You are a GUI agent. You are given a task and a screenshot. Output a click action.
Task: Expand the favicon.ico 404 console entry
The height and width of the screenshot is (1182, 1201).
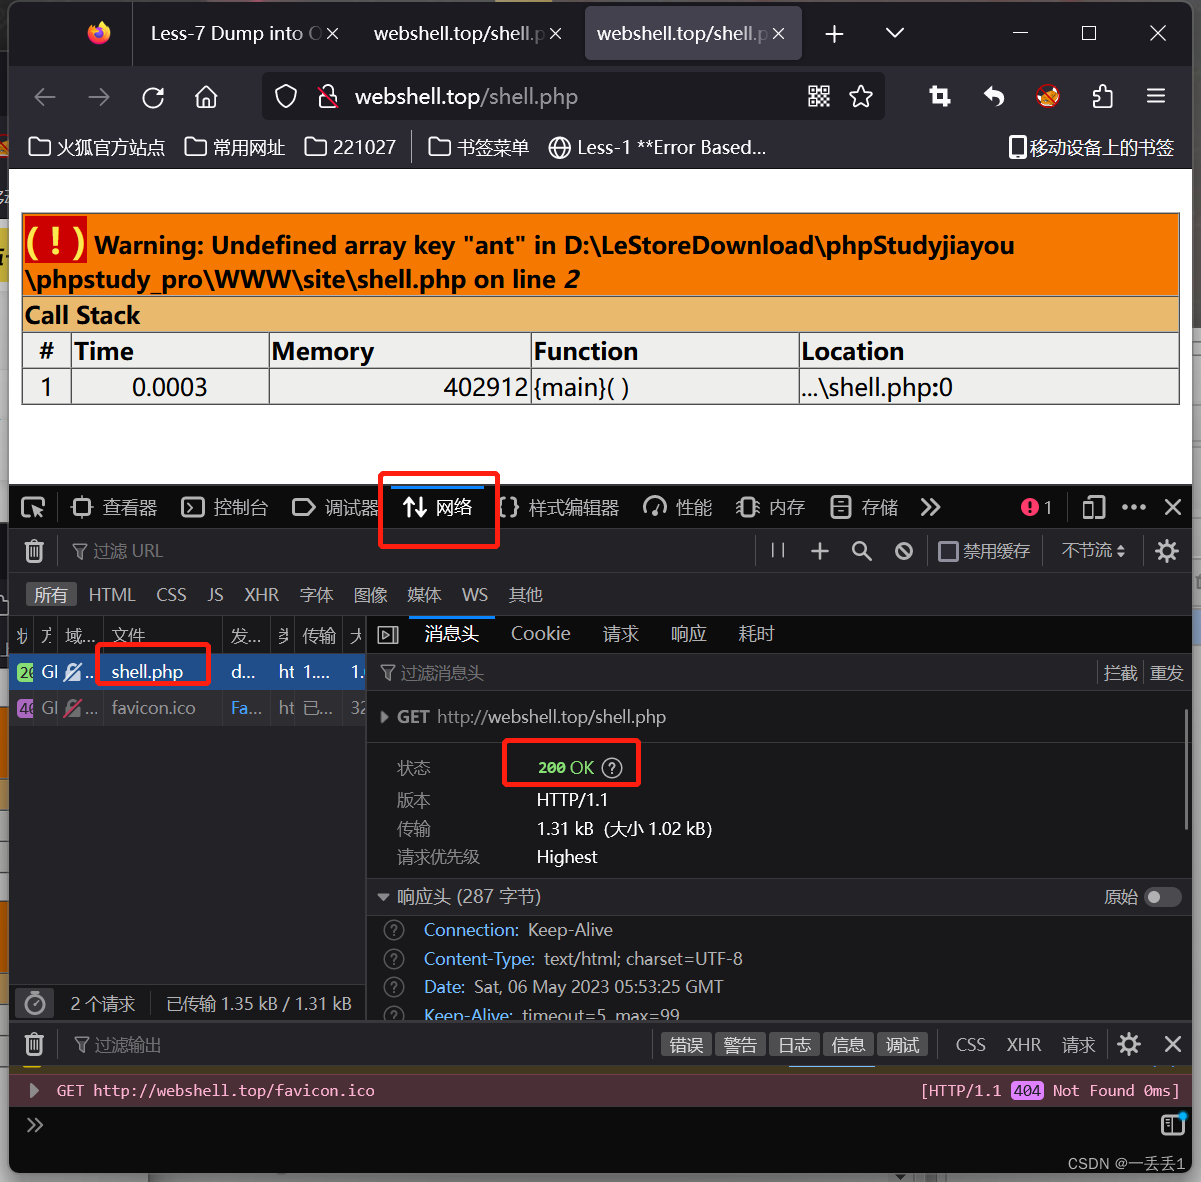tap(33, 1090)
